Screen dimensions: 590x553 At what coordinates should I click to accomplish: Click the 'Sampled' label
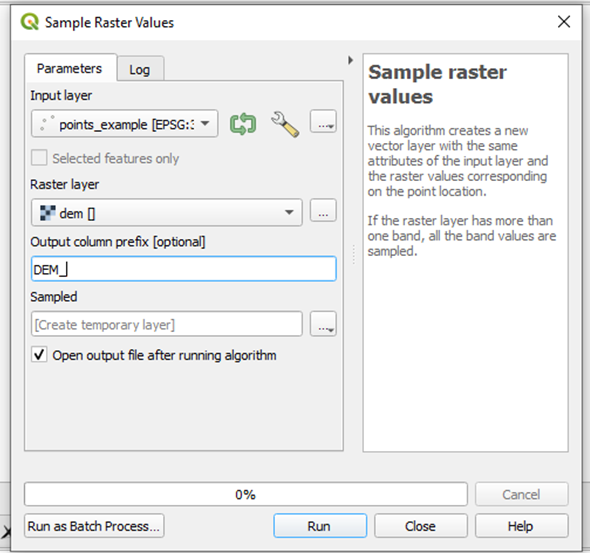click(x=54, y=297)
